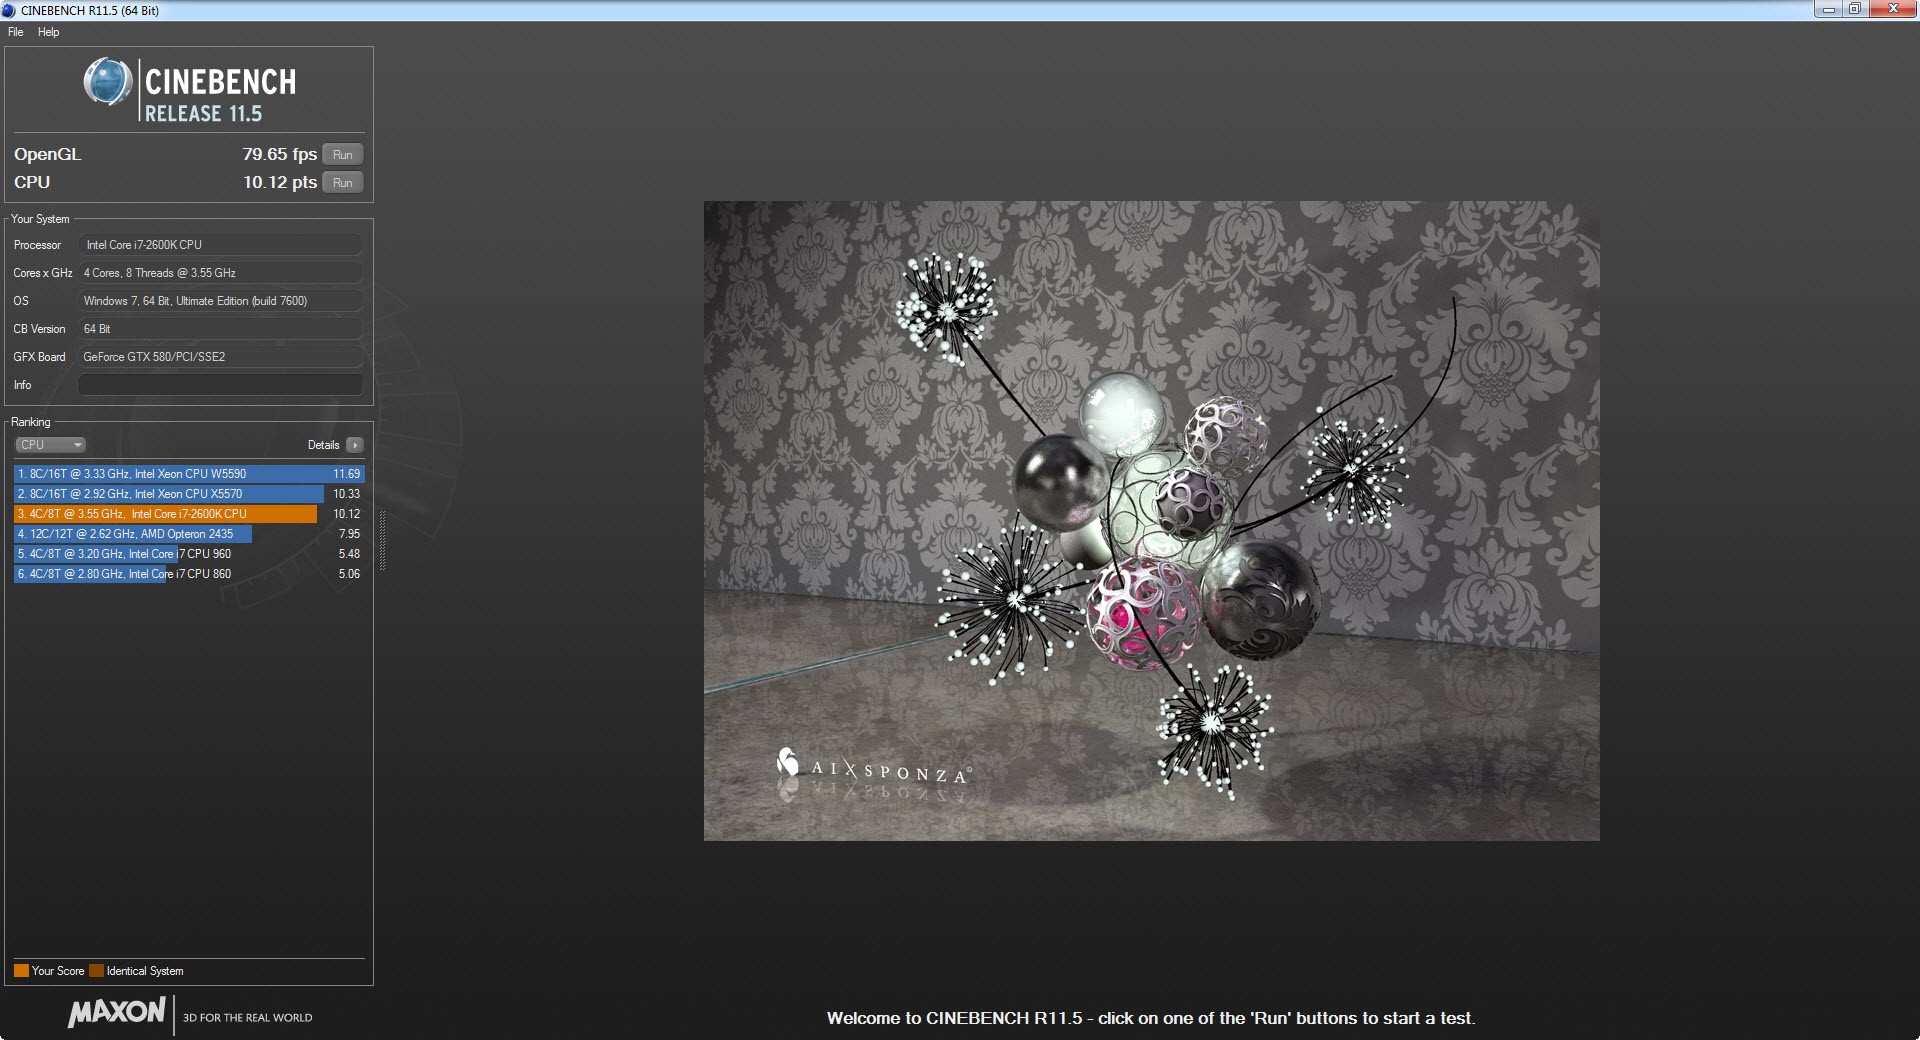Select the AMD Opteron 2435 ranking row
The width and height of the screenshot is (1920, 1040).
coord(189,534)
